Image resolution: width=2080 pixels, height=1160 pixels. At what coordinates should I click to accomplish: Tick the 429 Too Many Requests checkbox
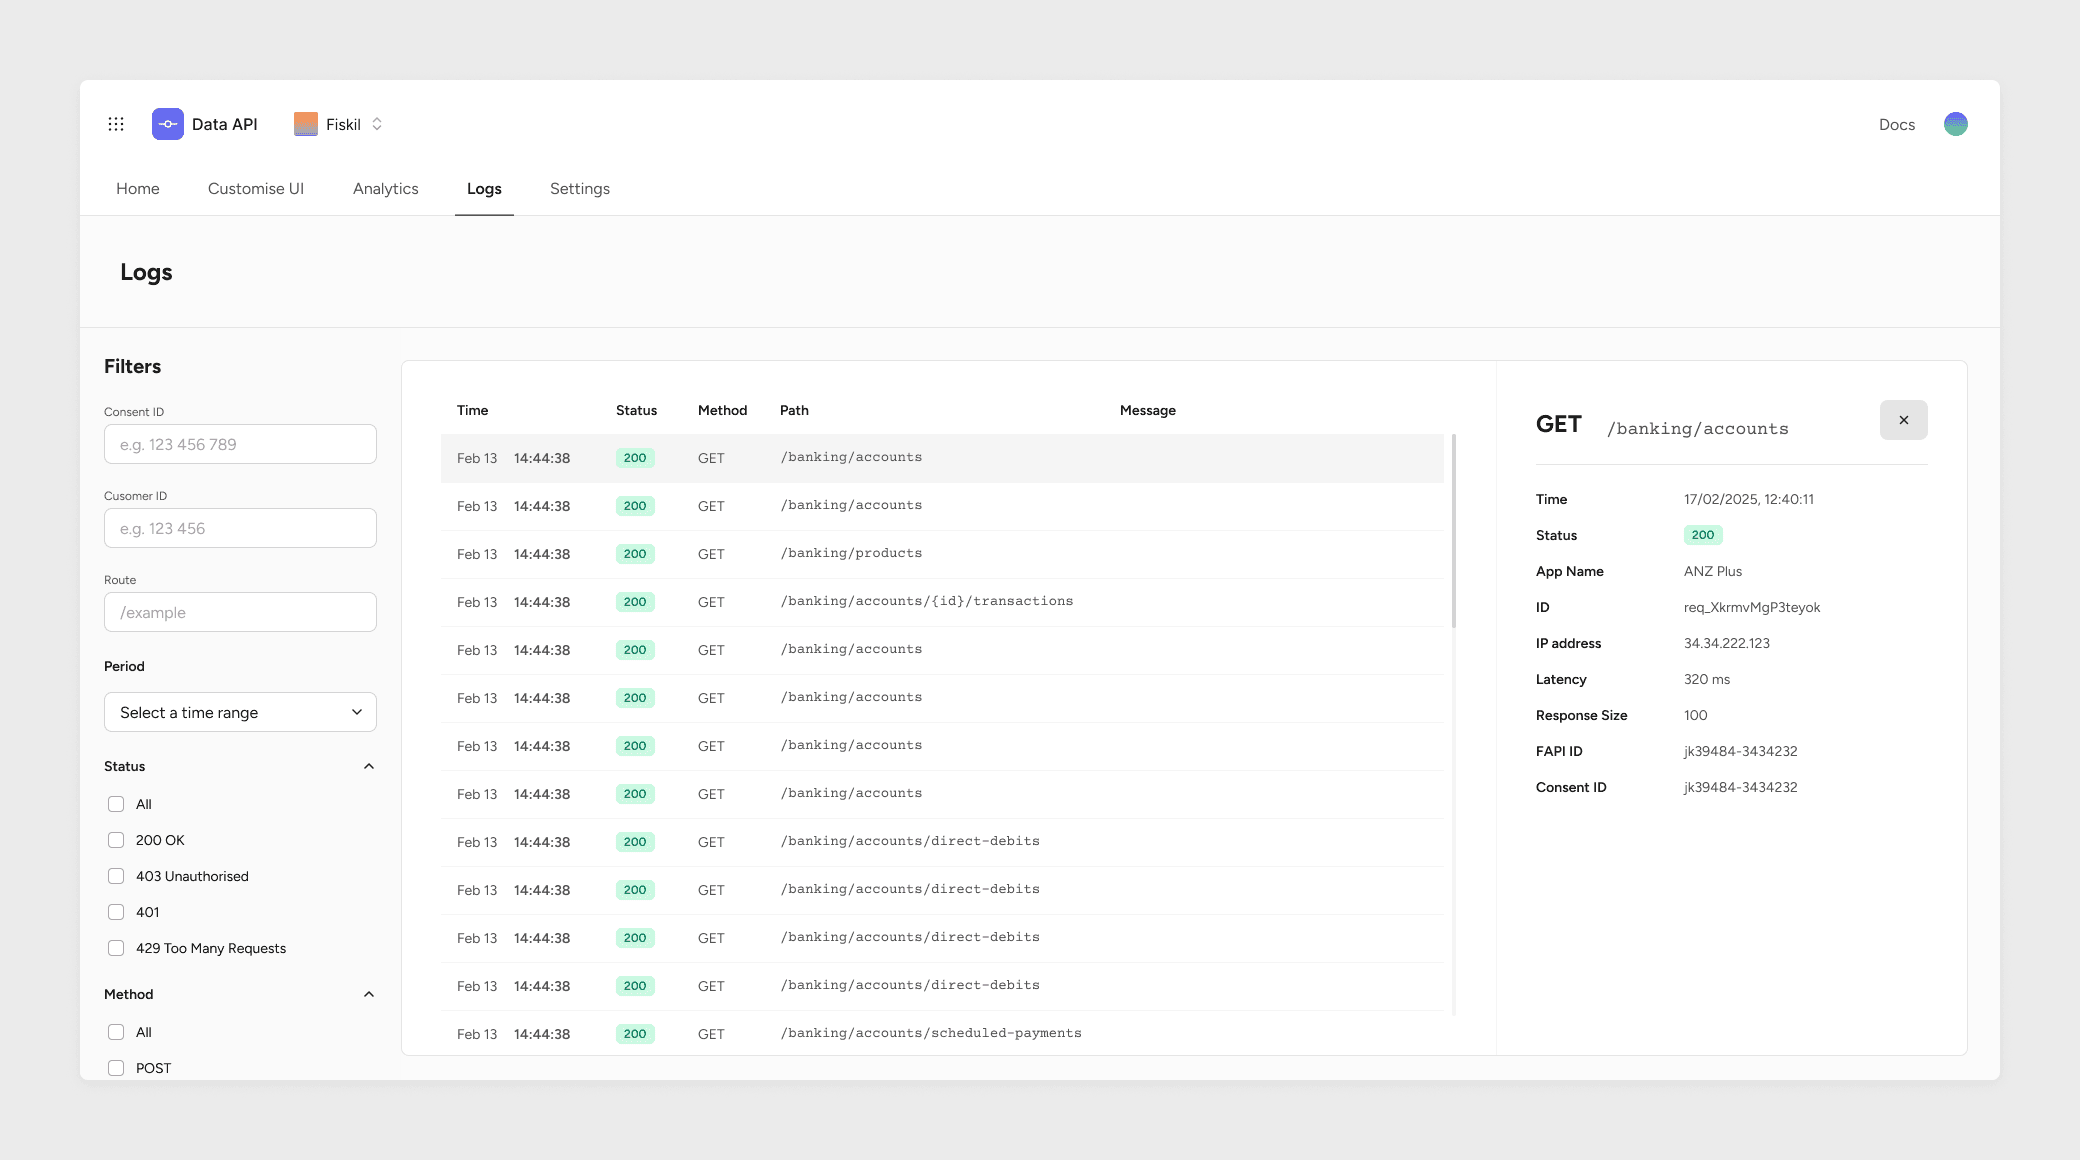(x=116, y=948)
